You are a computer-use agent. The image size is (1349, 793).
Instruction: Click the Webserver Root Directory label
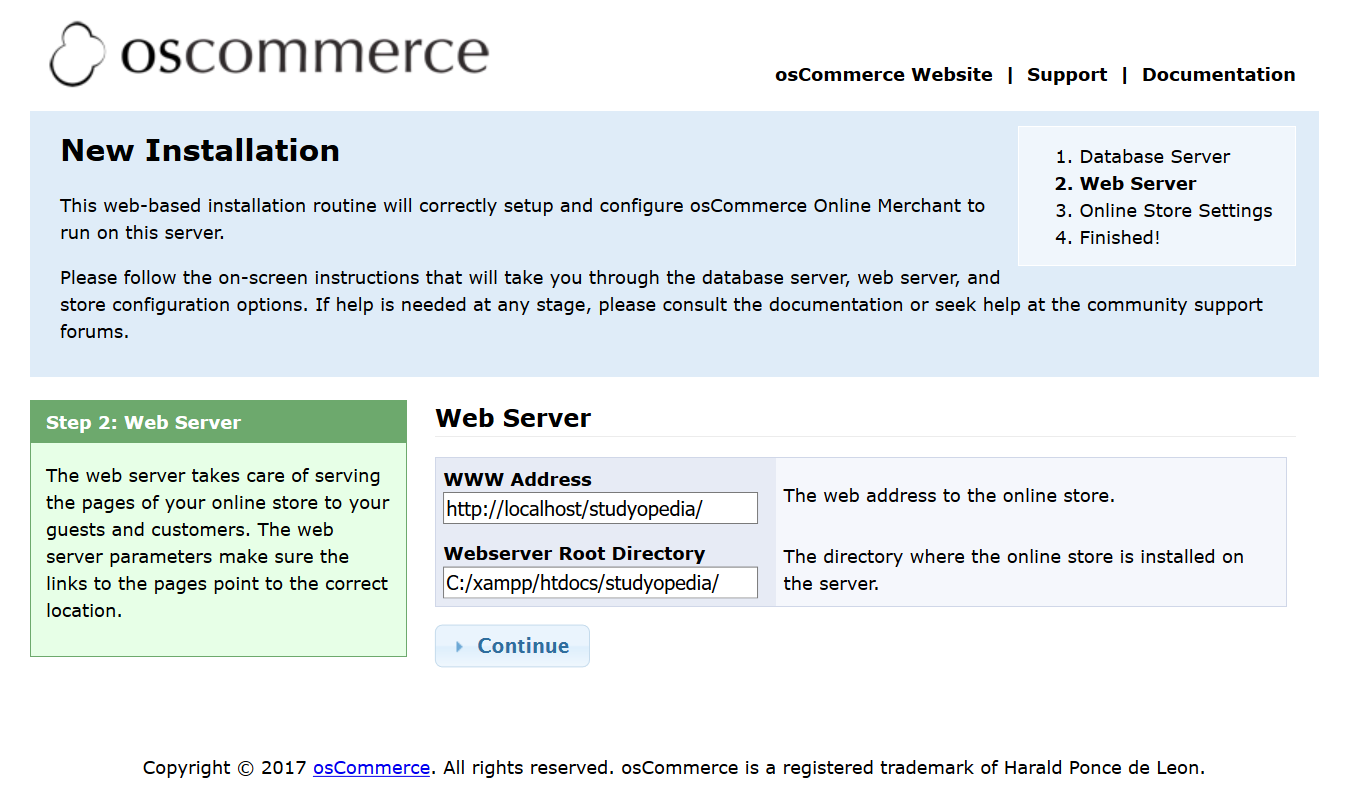coord(574,554)
